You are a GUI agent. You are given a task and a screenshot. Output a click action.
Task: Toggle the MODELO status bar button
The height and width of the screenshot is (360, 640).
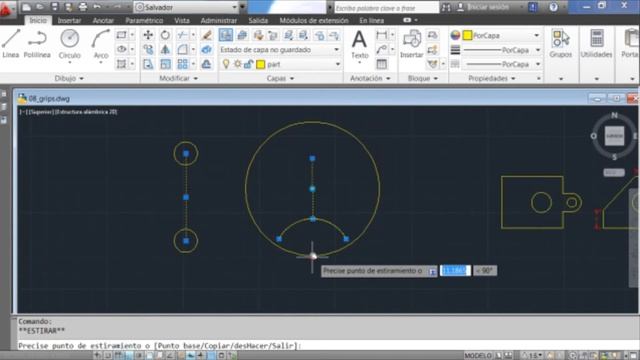[x=478, y=356]
